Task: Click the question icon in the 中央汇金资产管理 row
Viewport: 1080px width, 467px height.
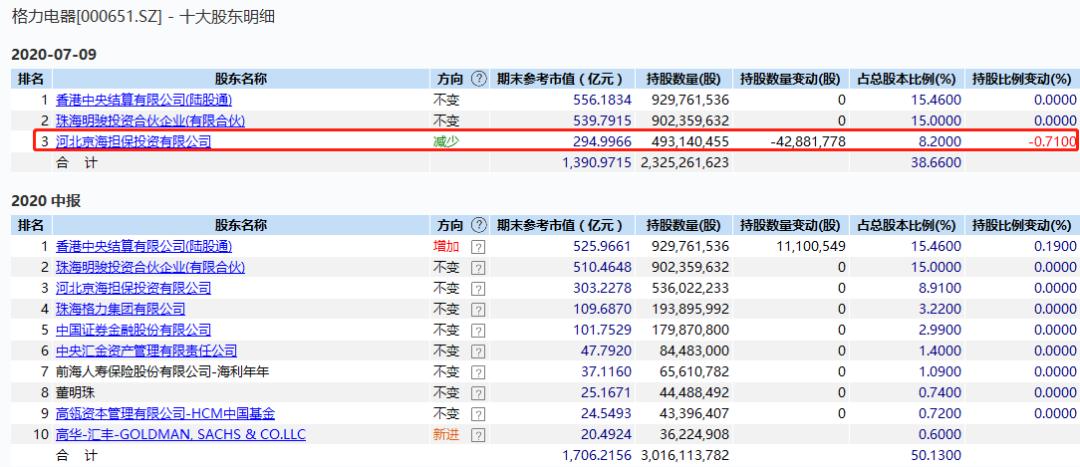Action: point(478,351)
